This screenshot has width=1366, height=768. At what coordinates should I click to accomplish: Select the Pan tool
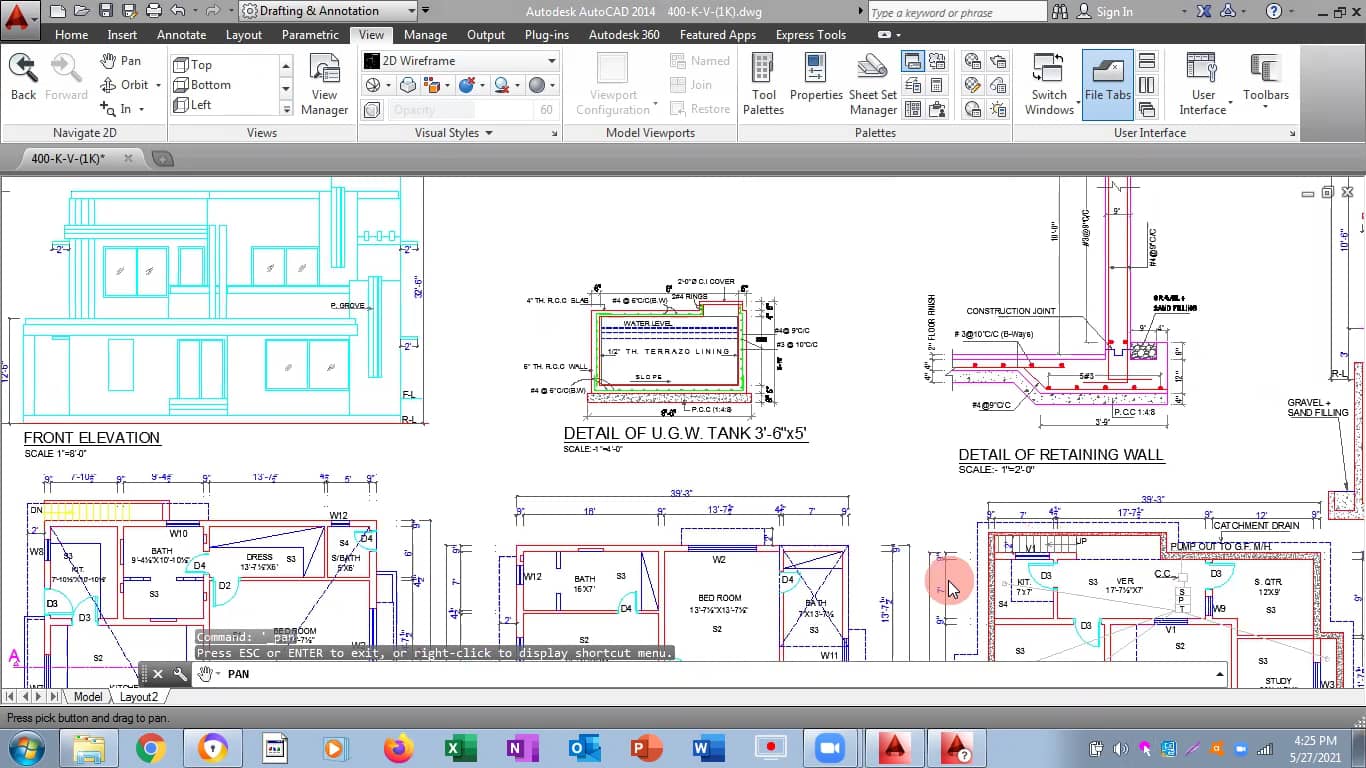pos(121,60)
